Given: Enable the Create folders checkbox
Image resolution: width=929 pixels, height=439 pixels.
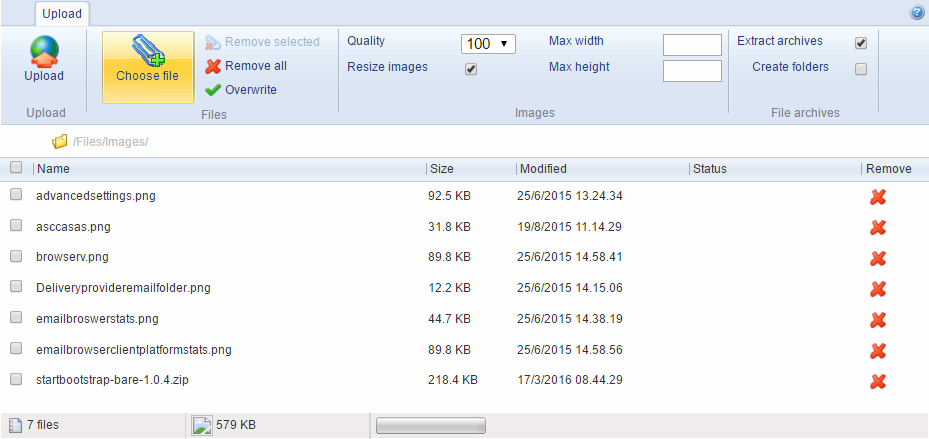Looking at the screenshot, I should coord(860,69).
